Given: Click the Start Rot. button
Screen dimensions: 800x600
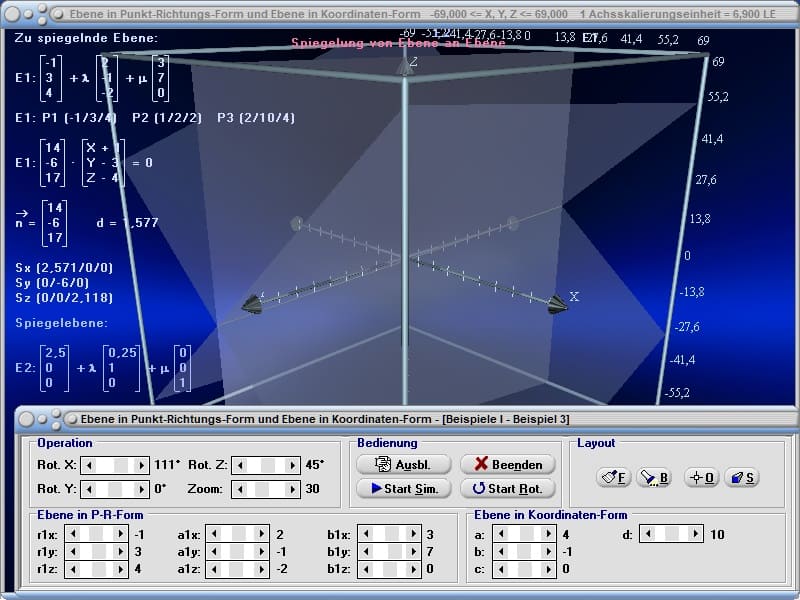Looking at the screenshot, I should click(x=508, y=488).
